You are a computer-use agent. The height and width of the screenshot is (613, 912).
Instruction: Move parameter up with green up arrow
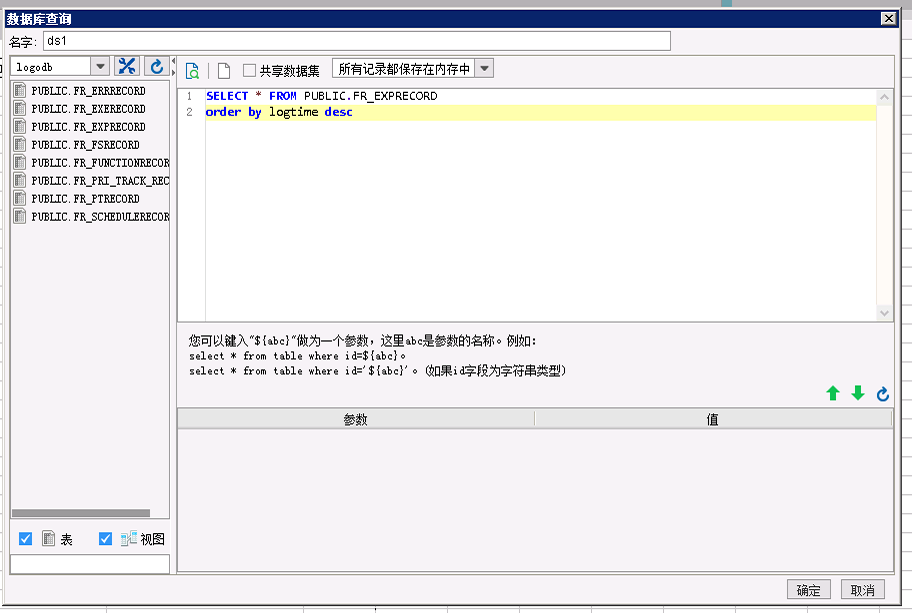pyautogui.click(x=833, y=393)
